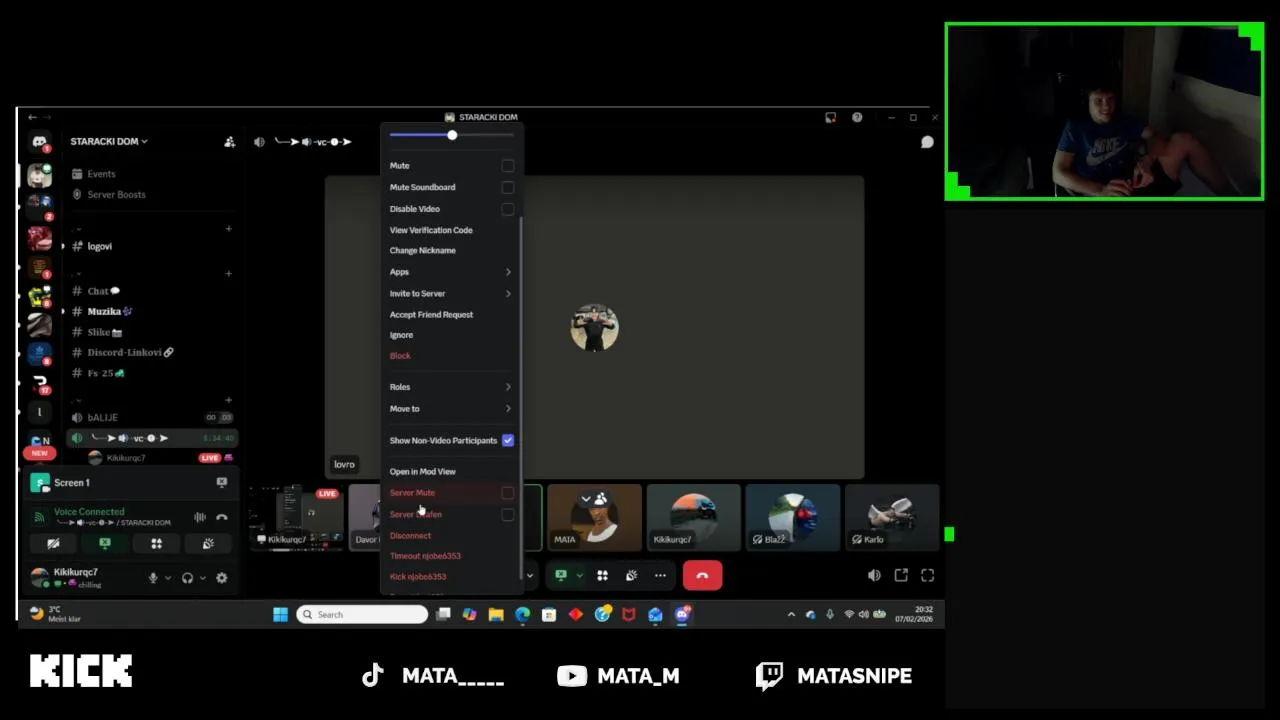Open the screen share options arrow in call bar

[x=578, y=575]
